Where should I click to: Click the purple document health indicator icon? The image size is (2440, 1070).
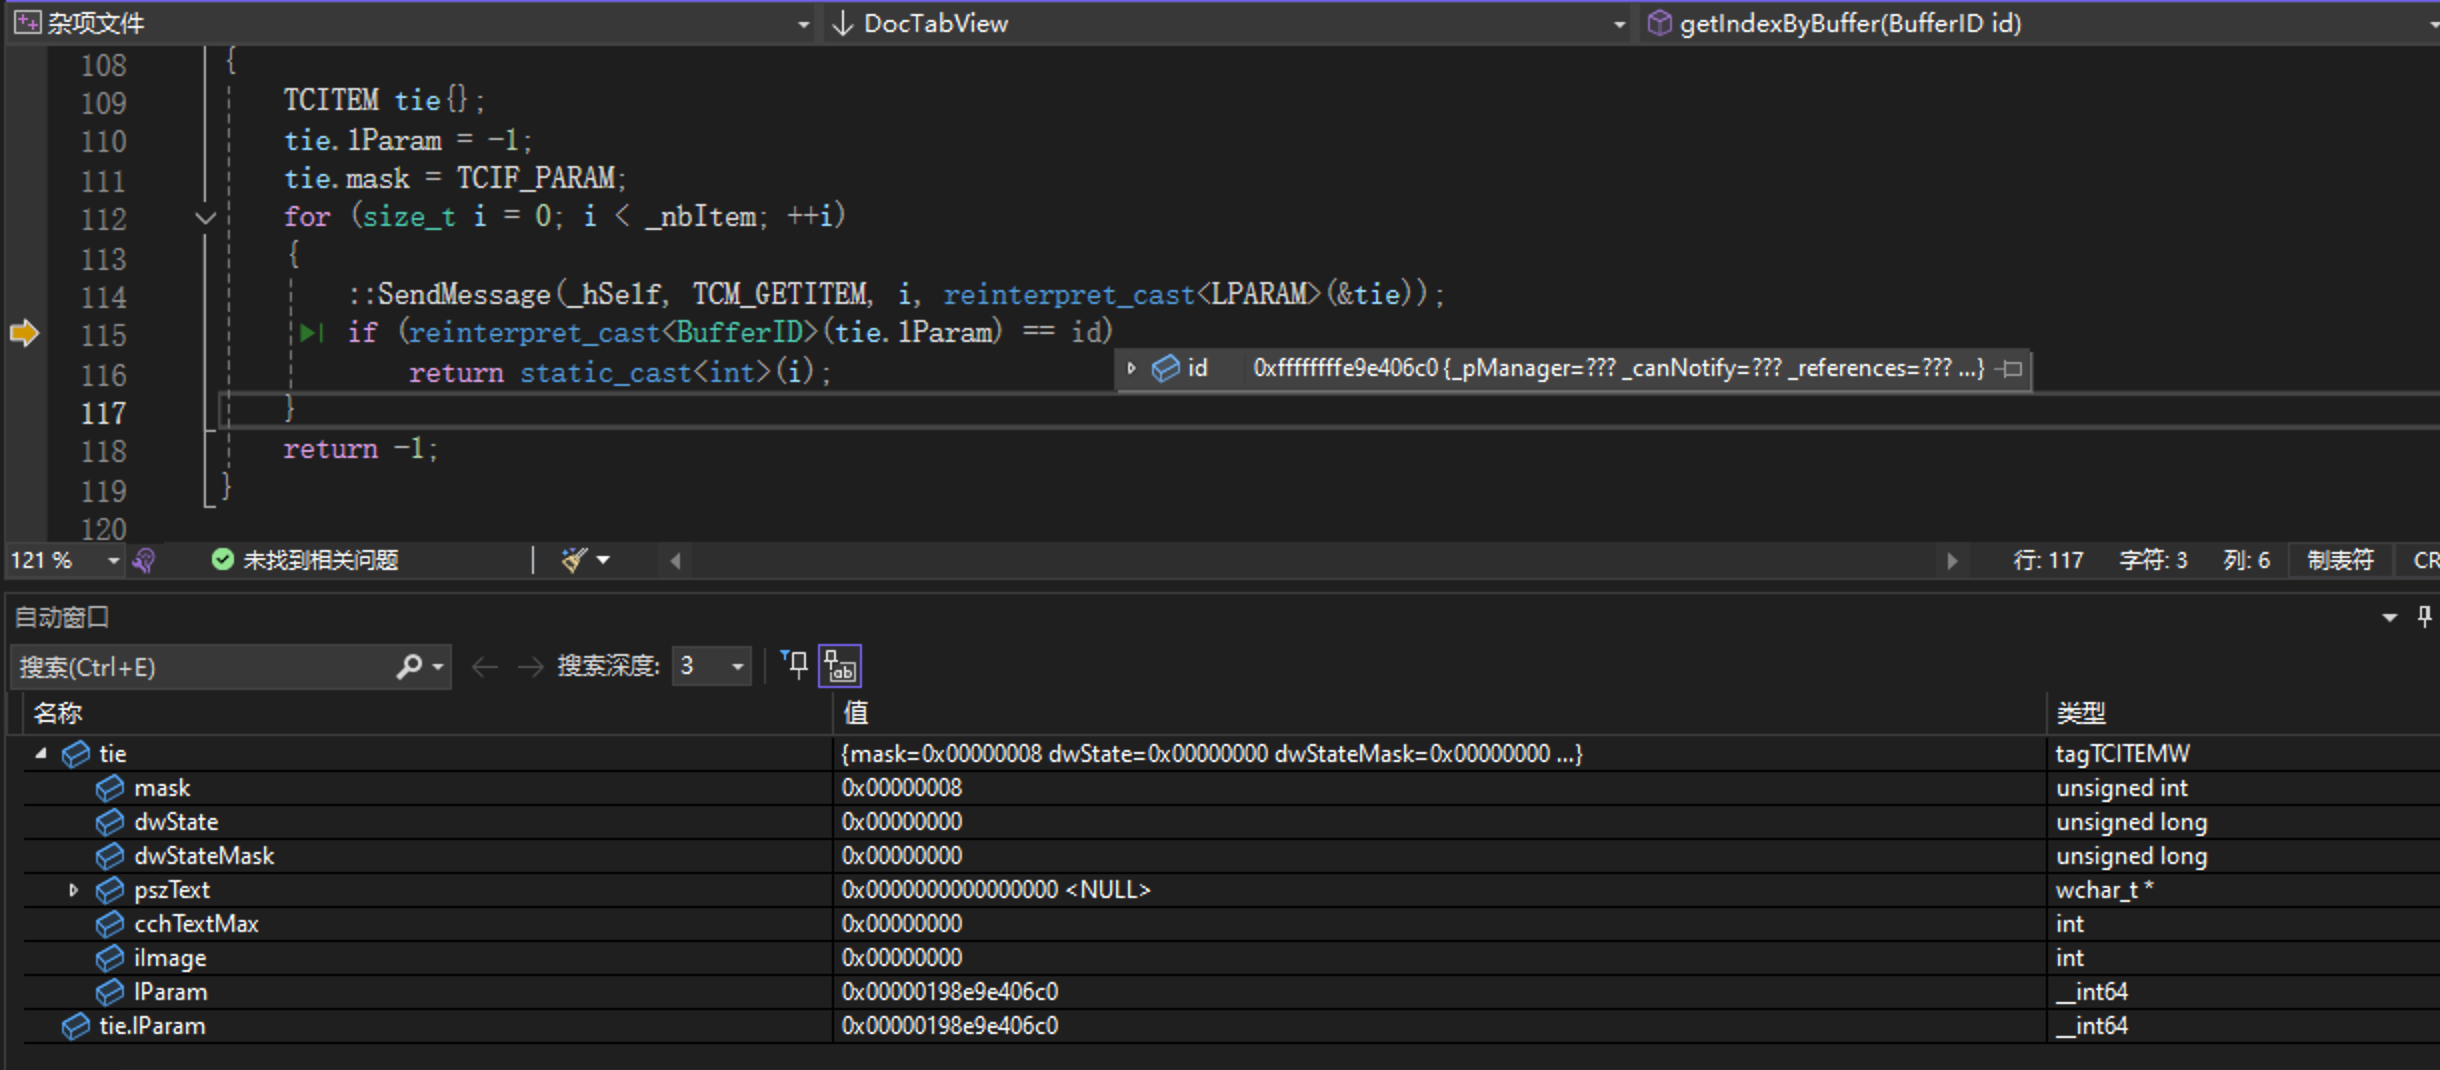click(144, 560)
